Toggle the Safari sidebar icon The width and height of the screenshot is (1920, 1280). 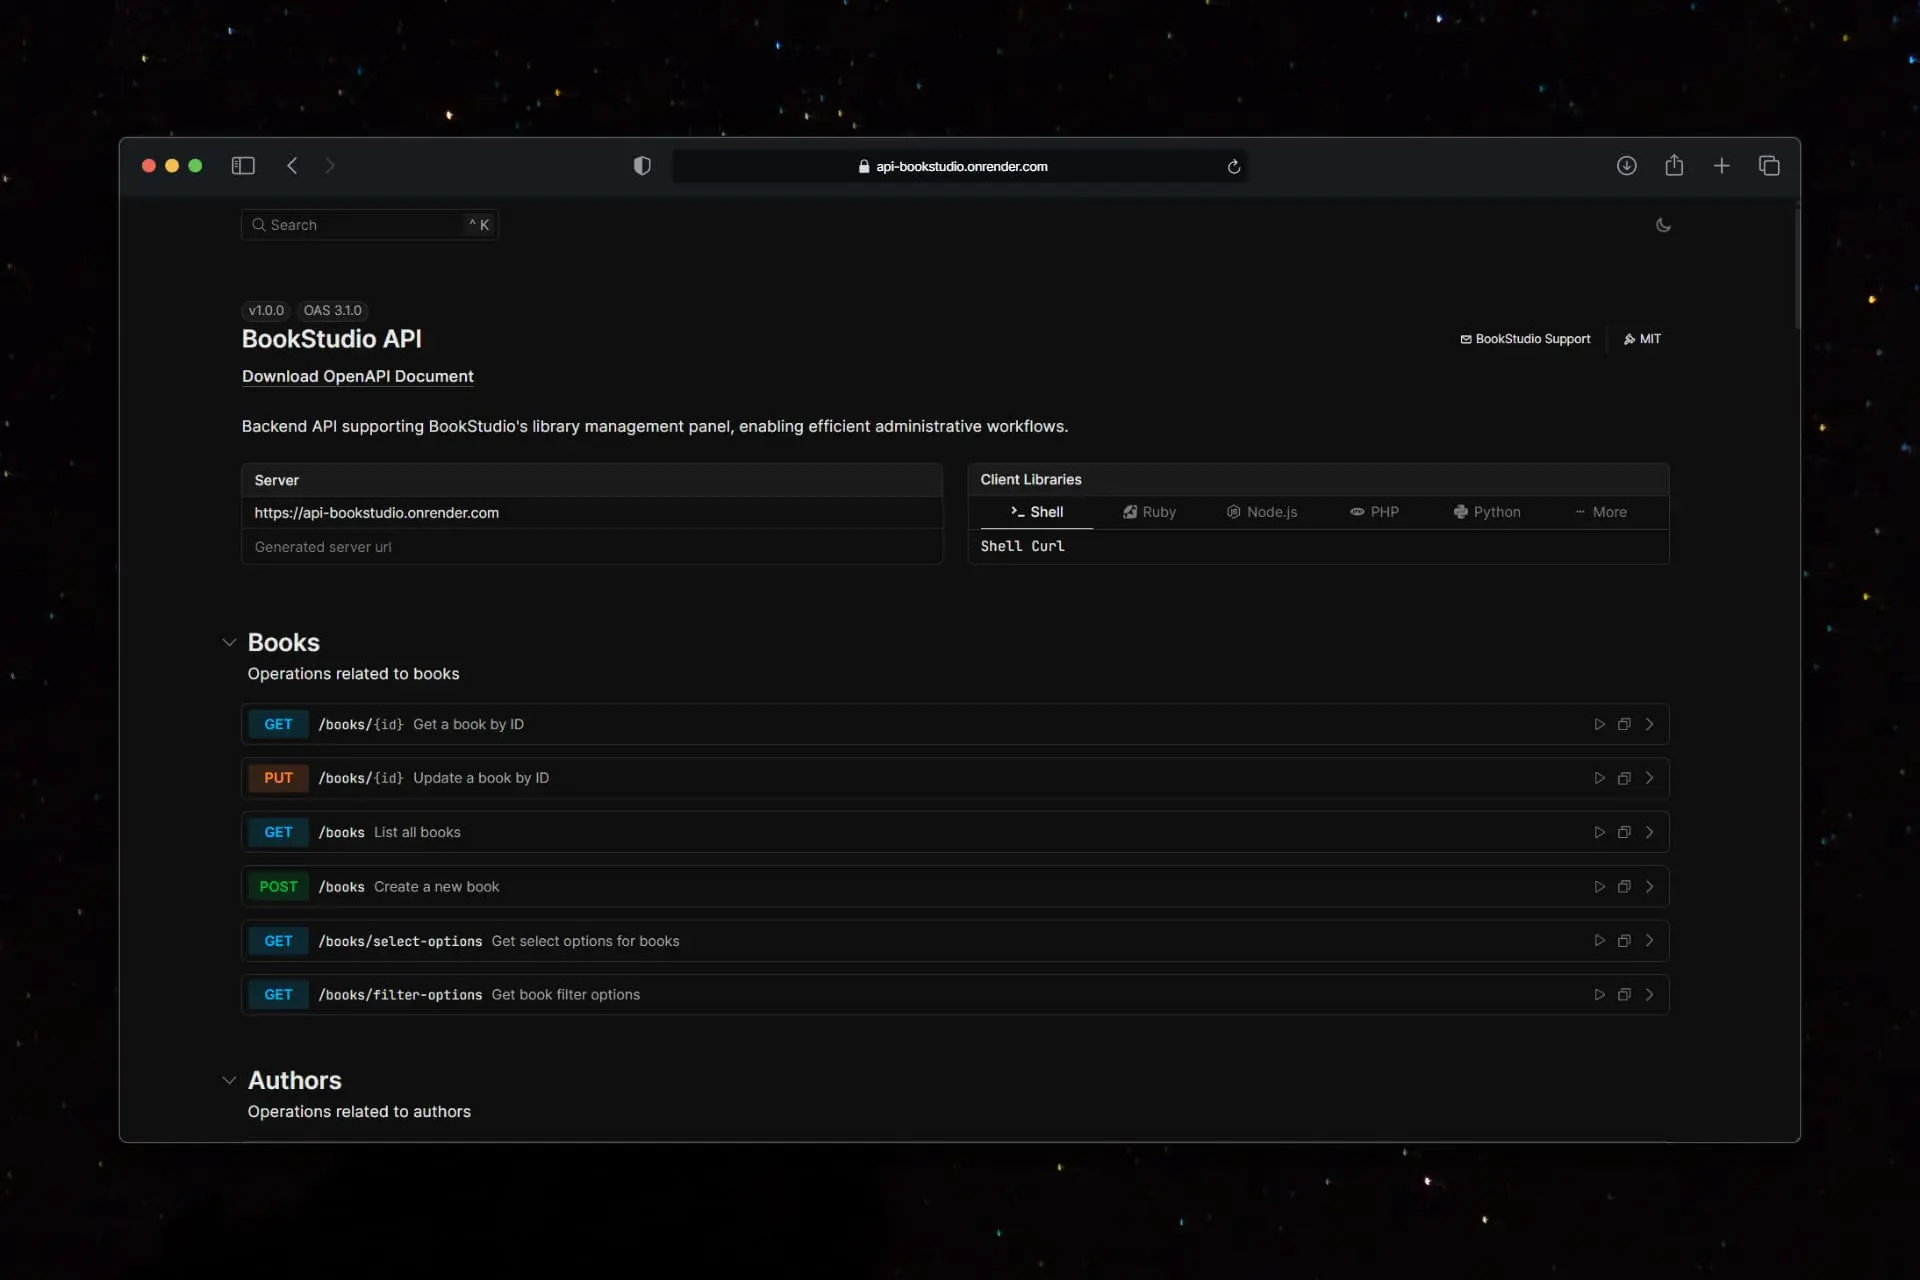point(242,165)
